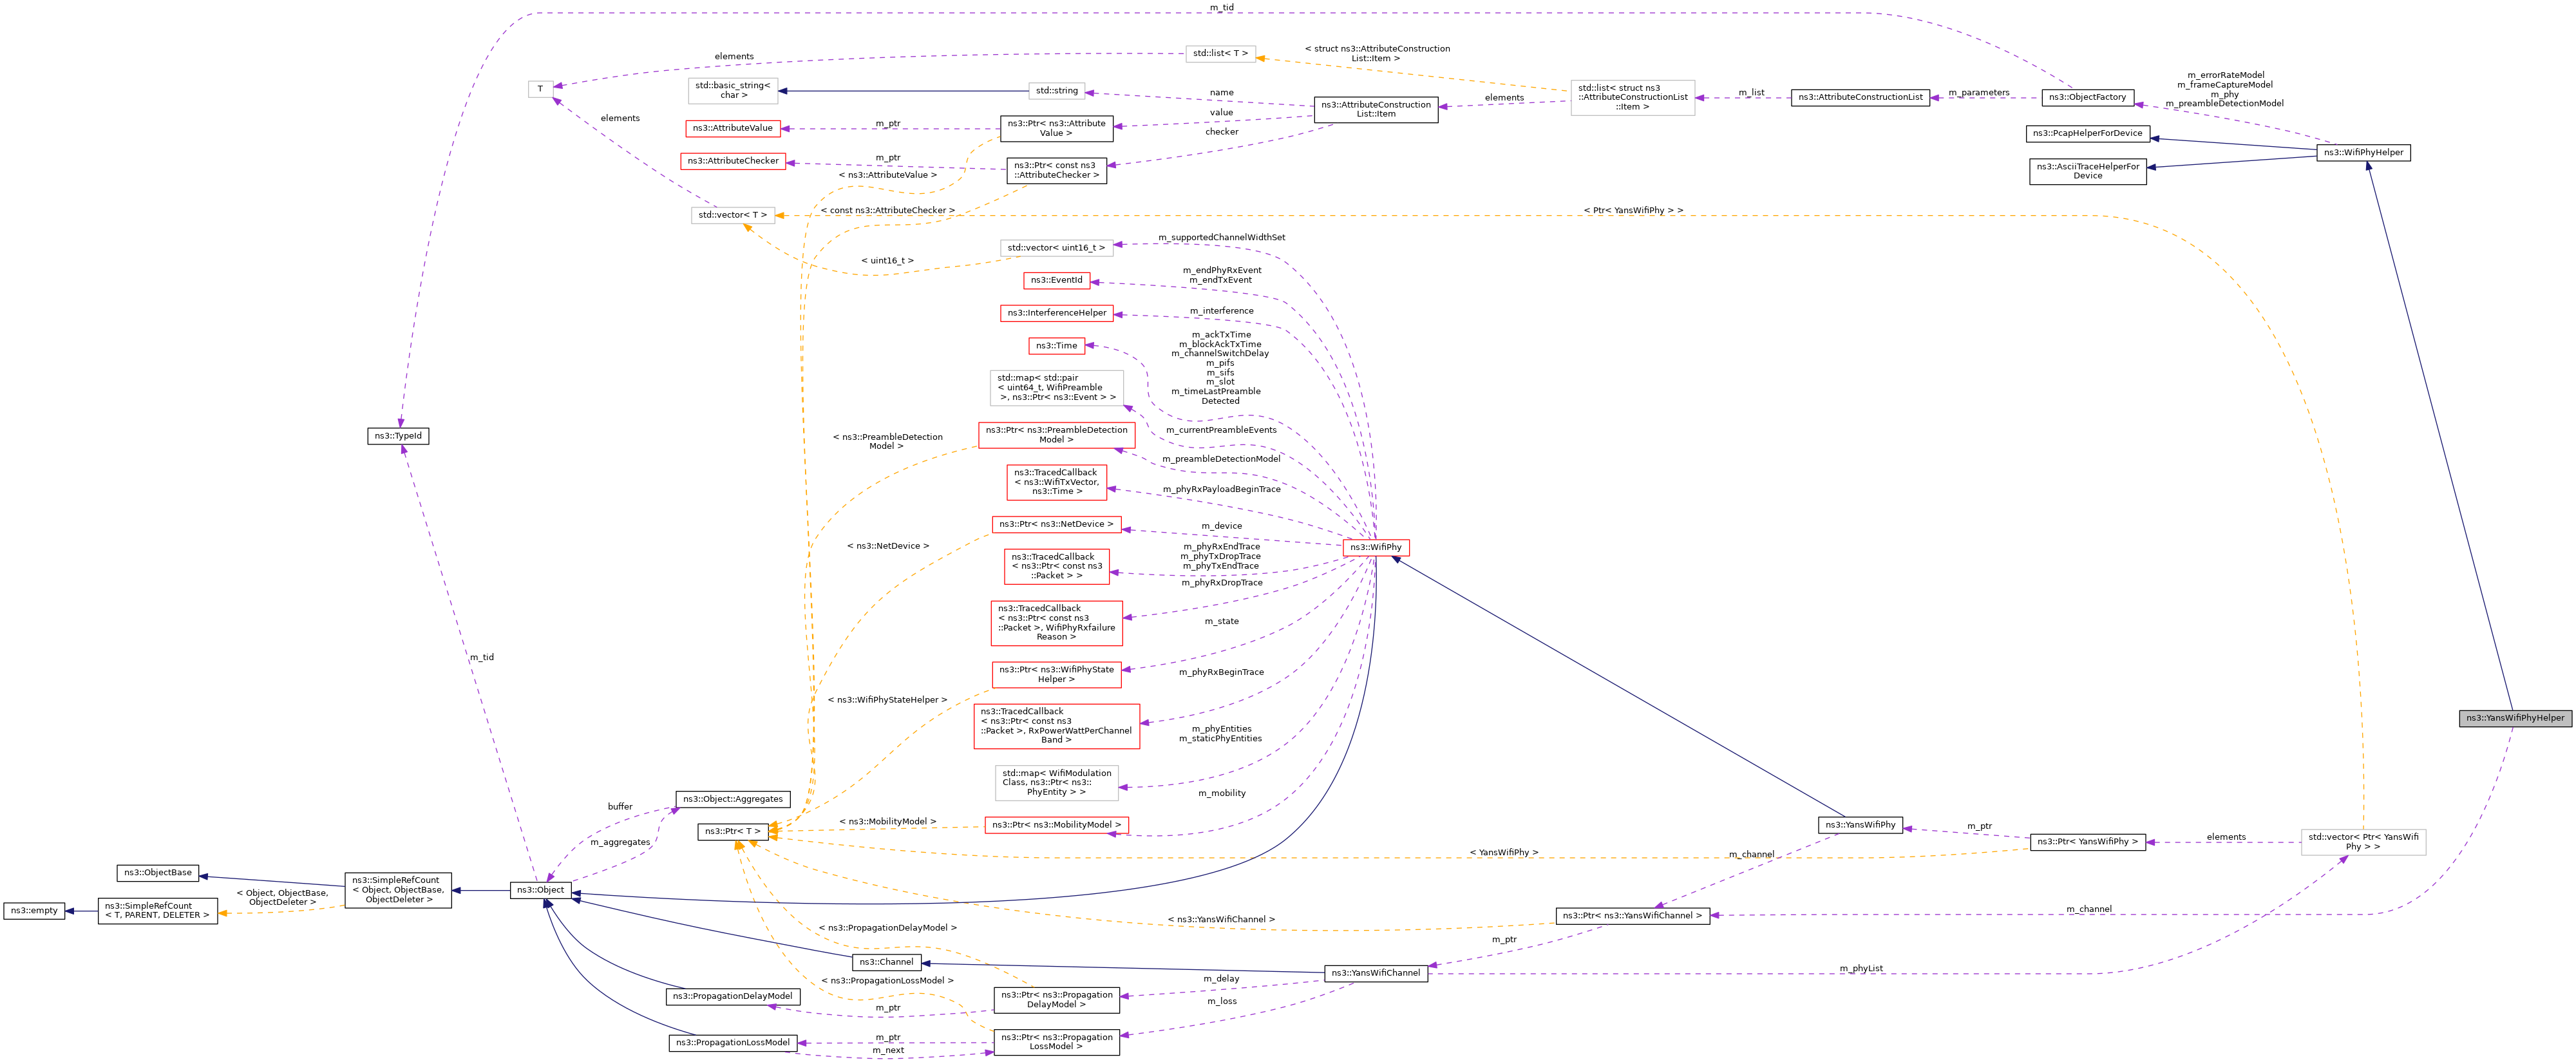Click the m_phyList edge label
The height and width of the screenshot is (1062, 2576).
click(x=1861, y=969)
